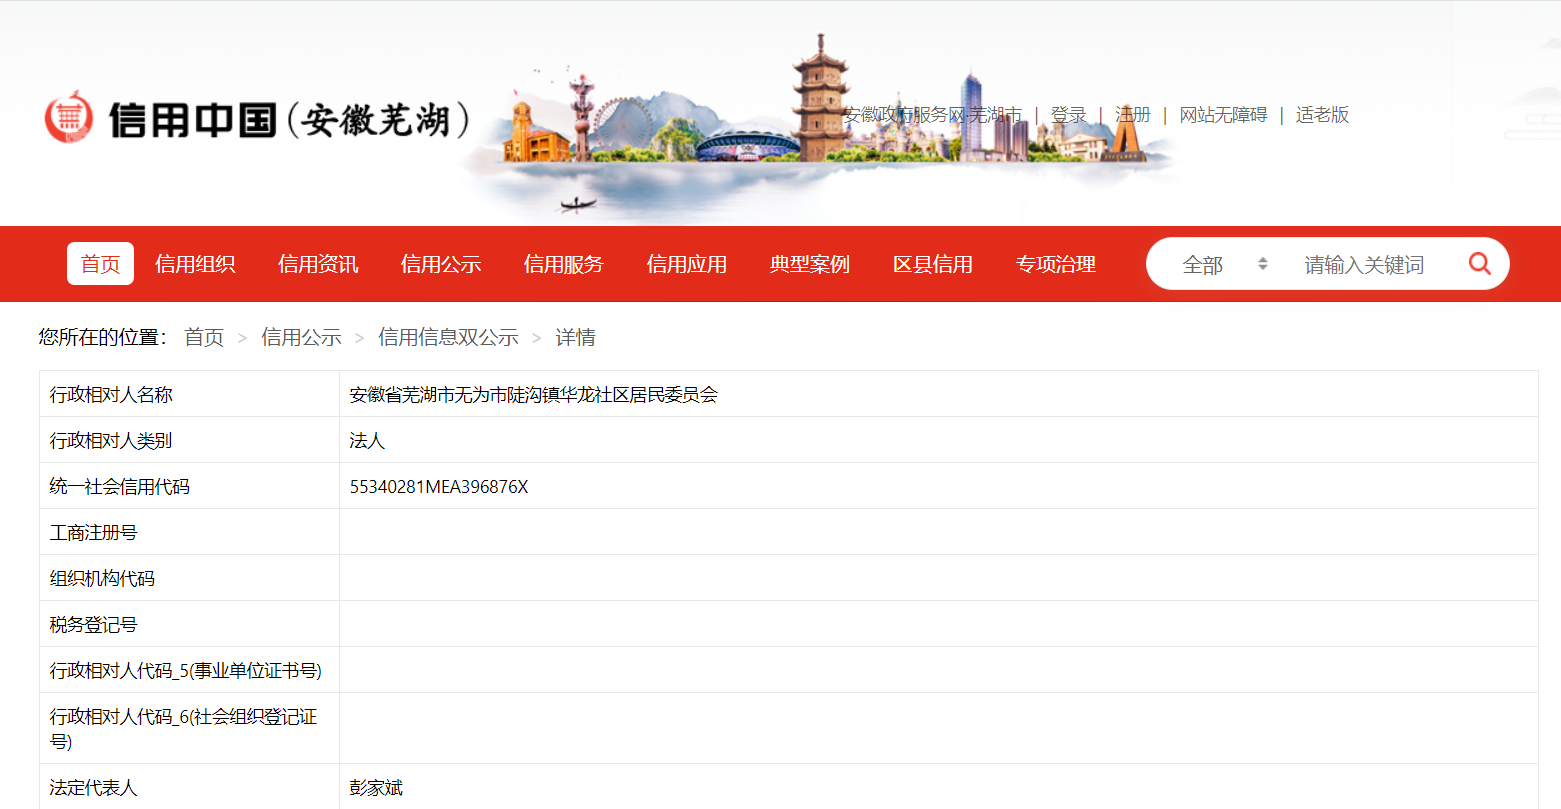Click the 法定代表人 label cell
The image size is (1561, 809).
tap(189, 787)
